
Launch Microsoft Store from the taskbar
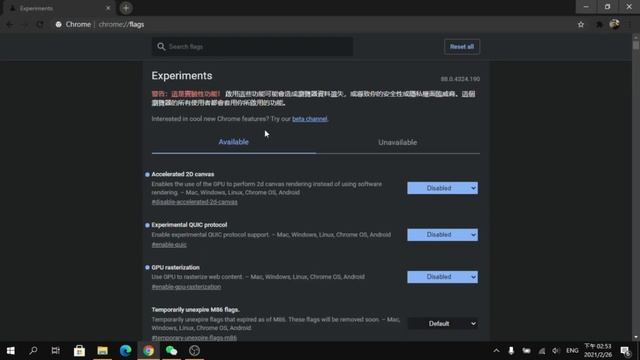point(79,351)
